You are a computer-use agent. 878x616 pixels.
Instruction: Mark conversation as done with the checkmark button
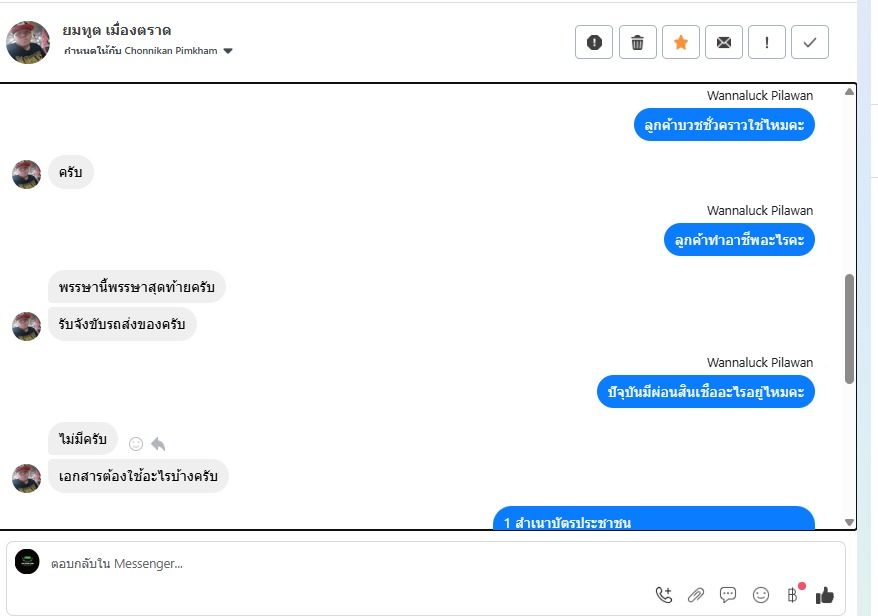pyautogui.click(x=810, y=42)
